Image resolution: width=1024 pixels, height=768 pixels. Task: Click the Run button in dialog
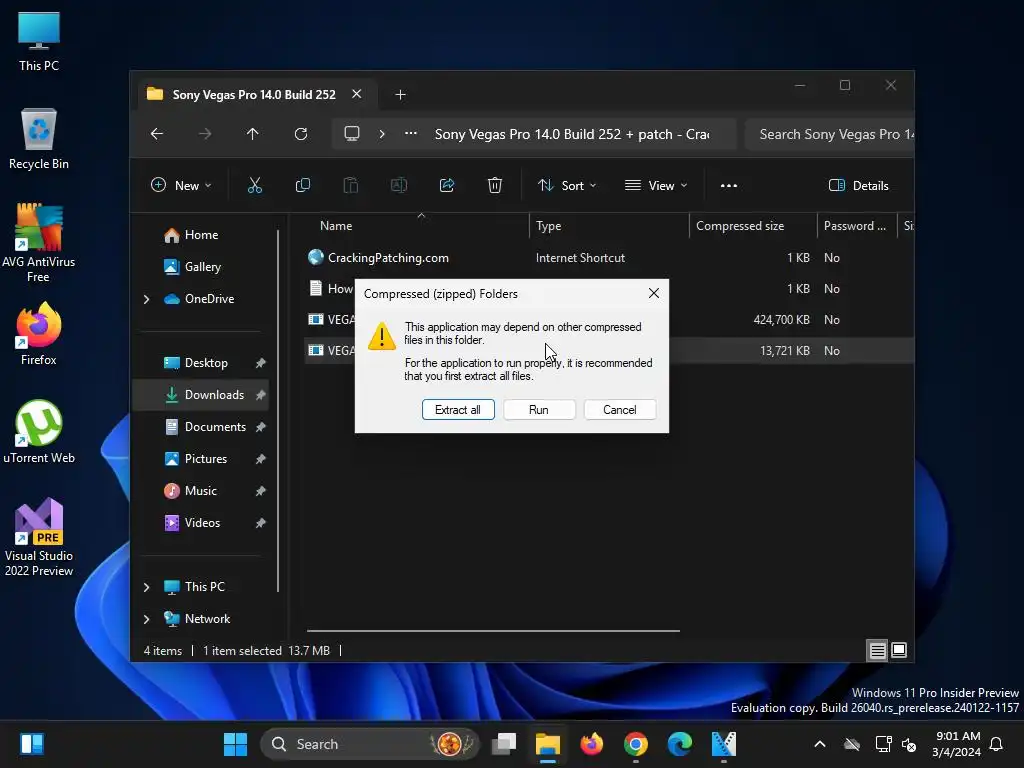(539, 409)
